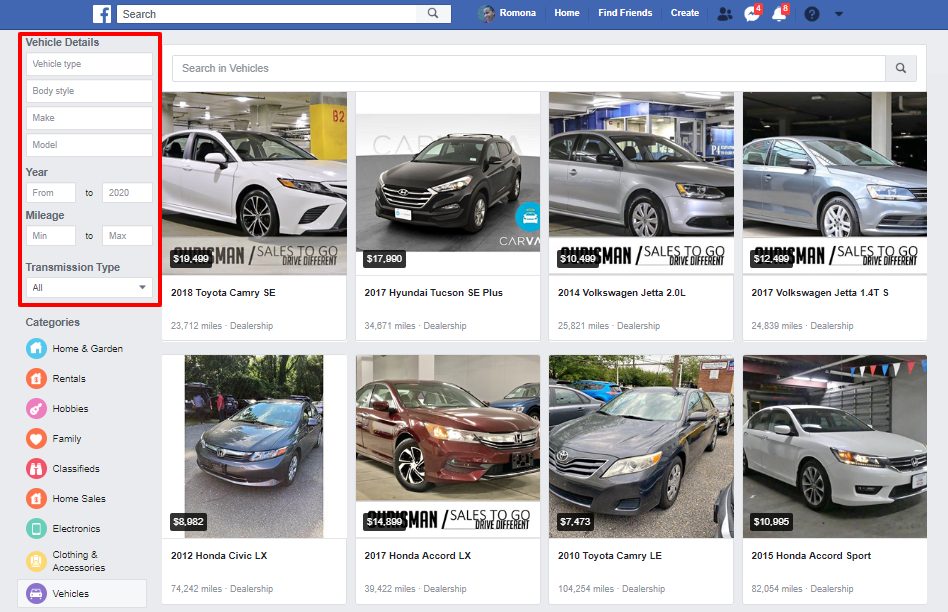Click the Search in Vehicles magnifier button

tap(901, 68)
